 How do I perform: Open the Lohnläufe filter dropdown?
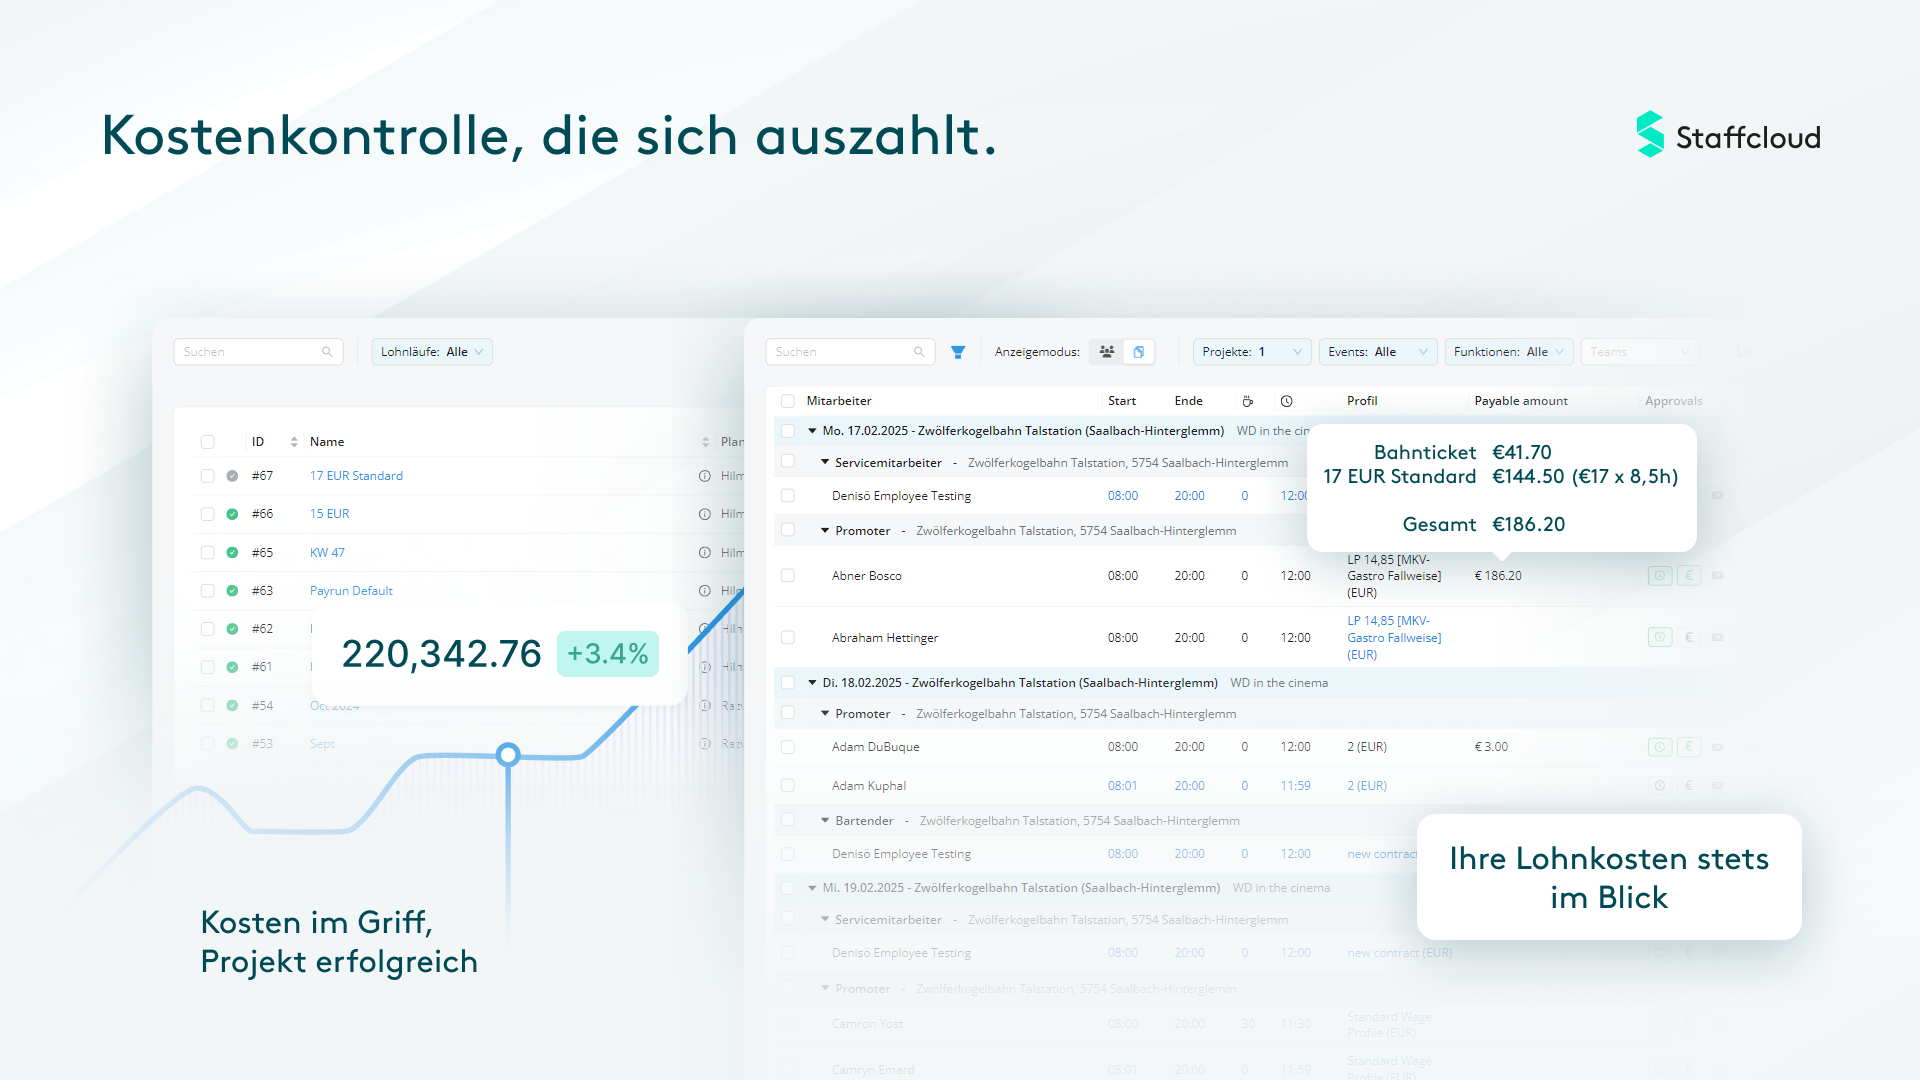tap(432, 352)
